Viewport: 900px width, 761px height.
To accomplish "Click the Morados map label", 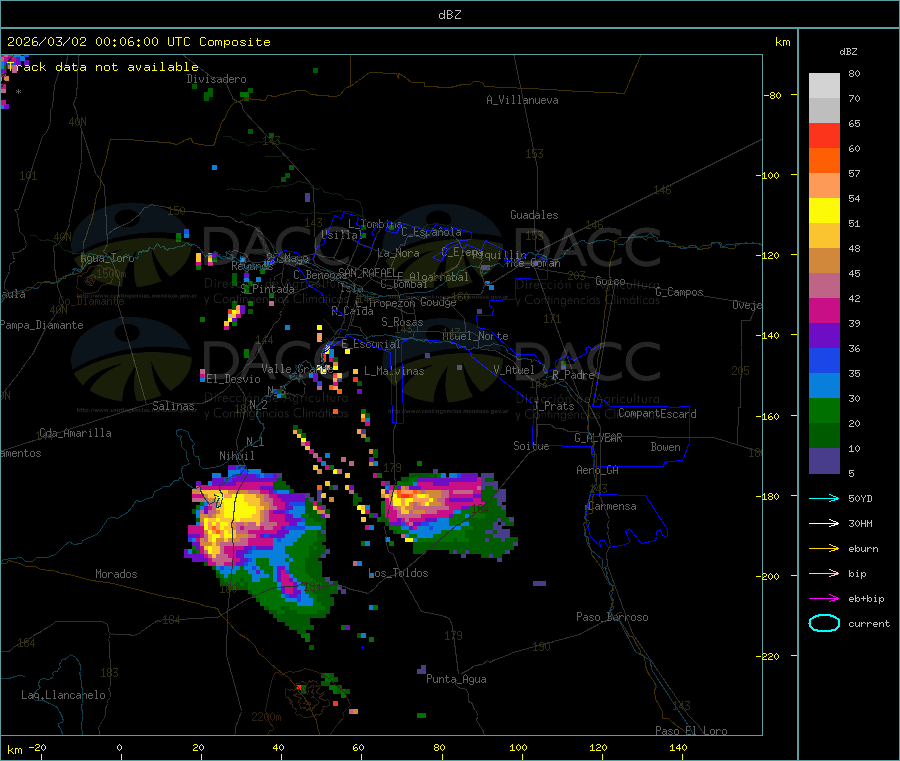I will pos(117,574).
